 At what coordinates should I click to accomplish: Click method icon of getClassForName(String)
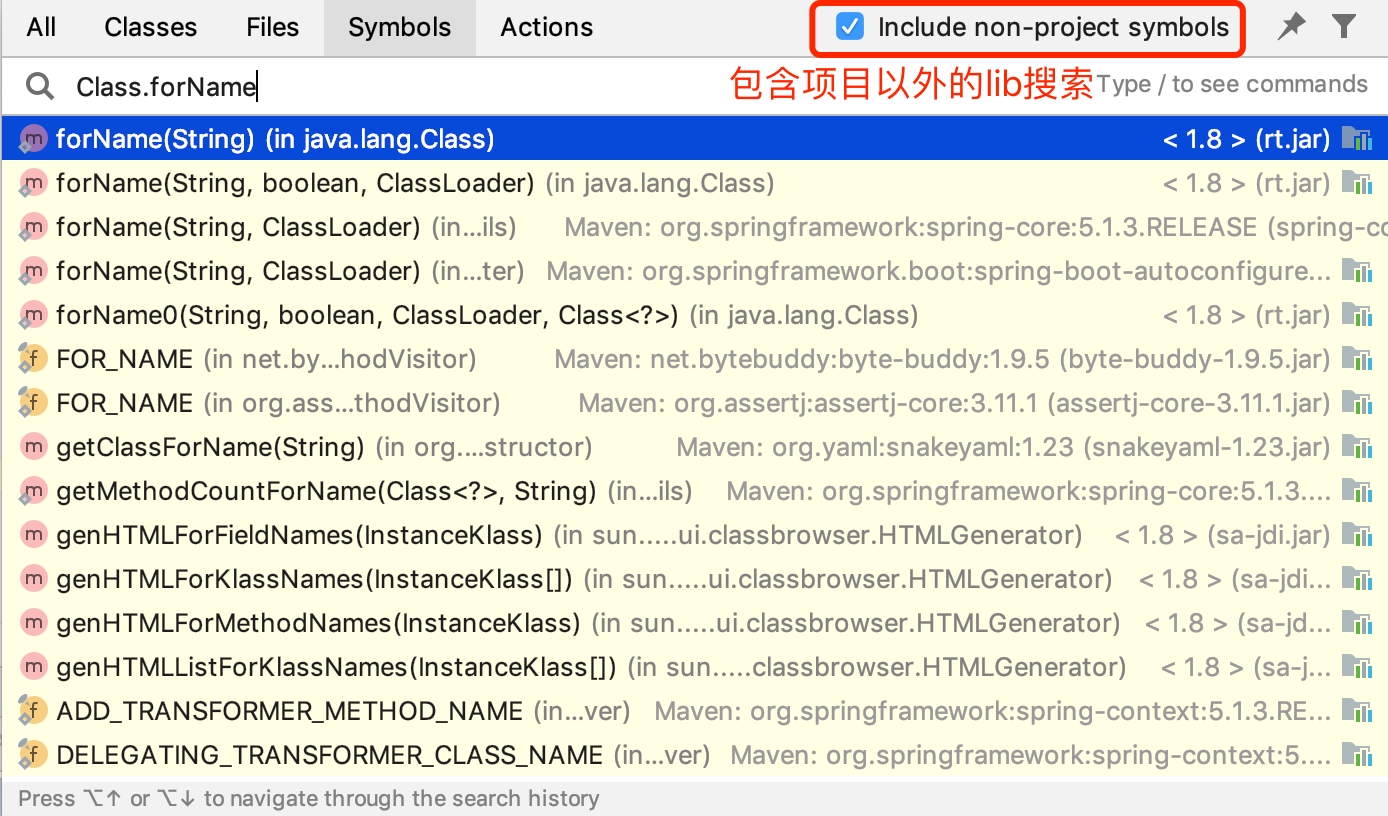[x=33, y=447]
